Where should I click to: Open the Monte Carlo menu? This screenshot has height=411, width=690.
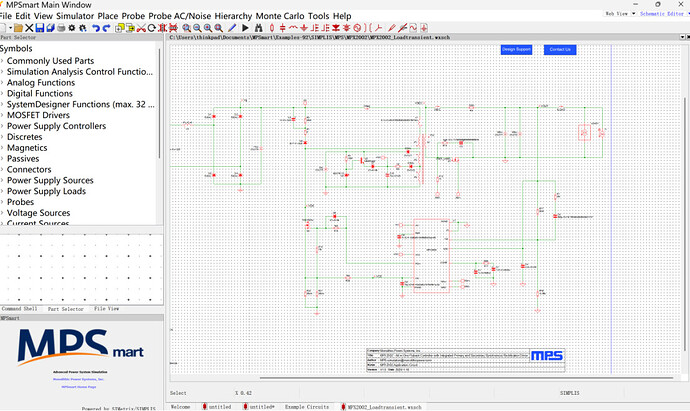(279, 17)
